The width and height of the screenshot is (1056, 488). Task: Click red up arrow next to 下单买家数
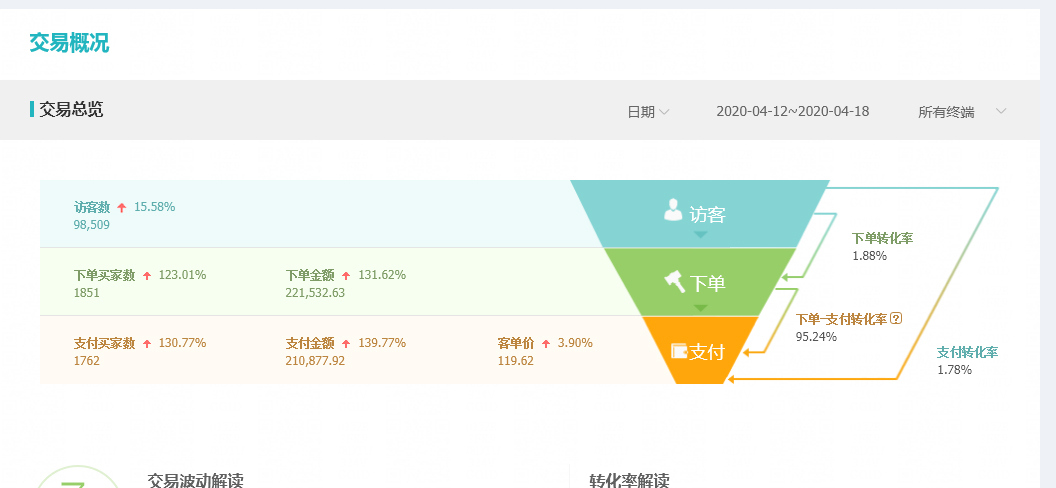147,275
